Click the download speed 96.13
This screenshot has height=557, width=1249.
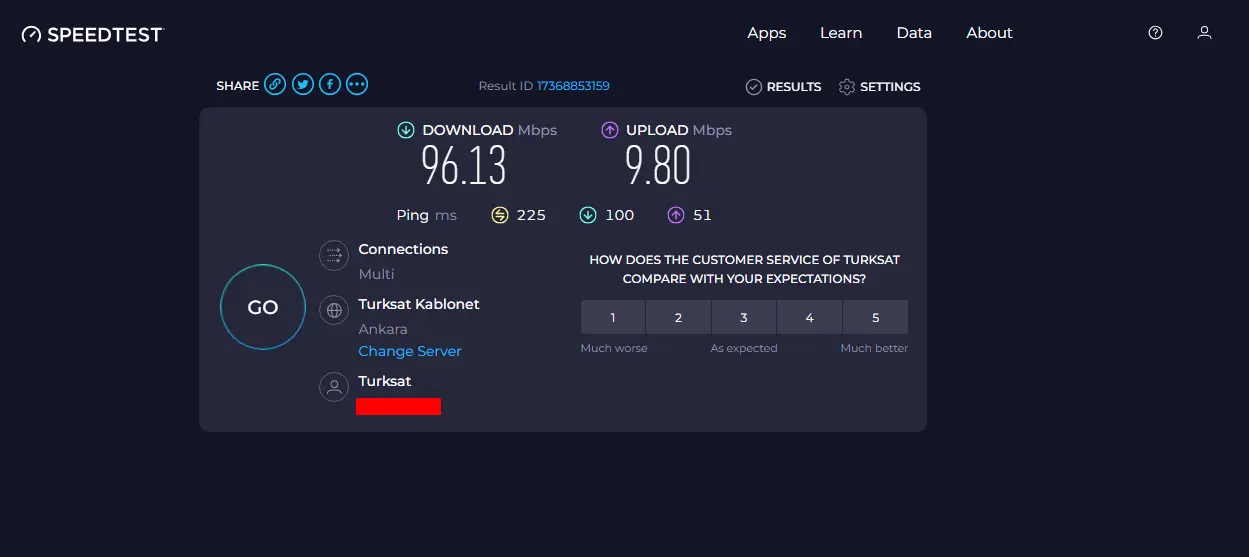tap(464, 165)
